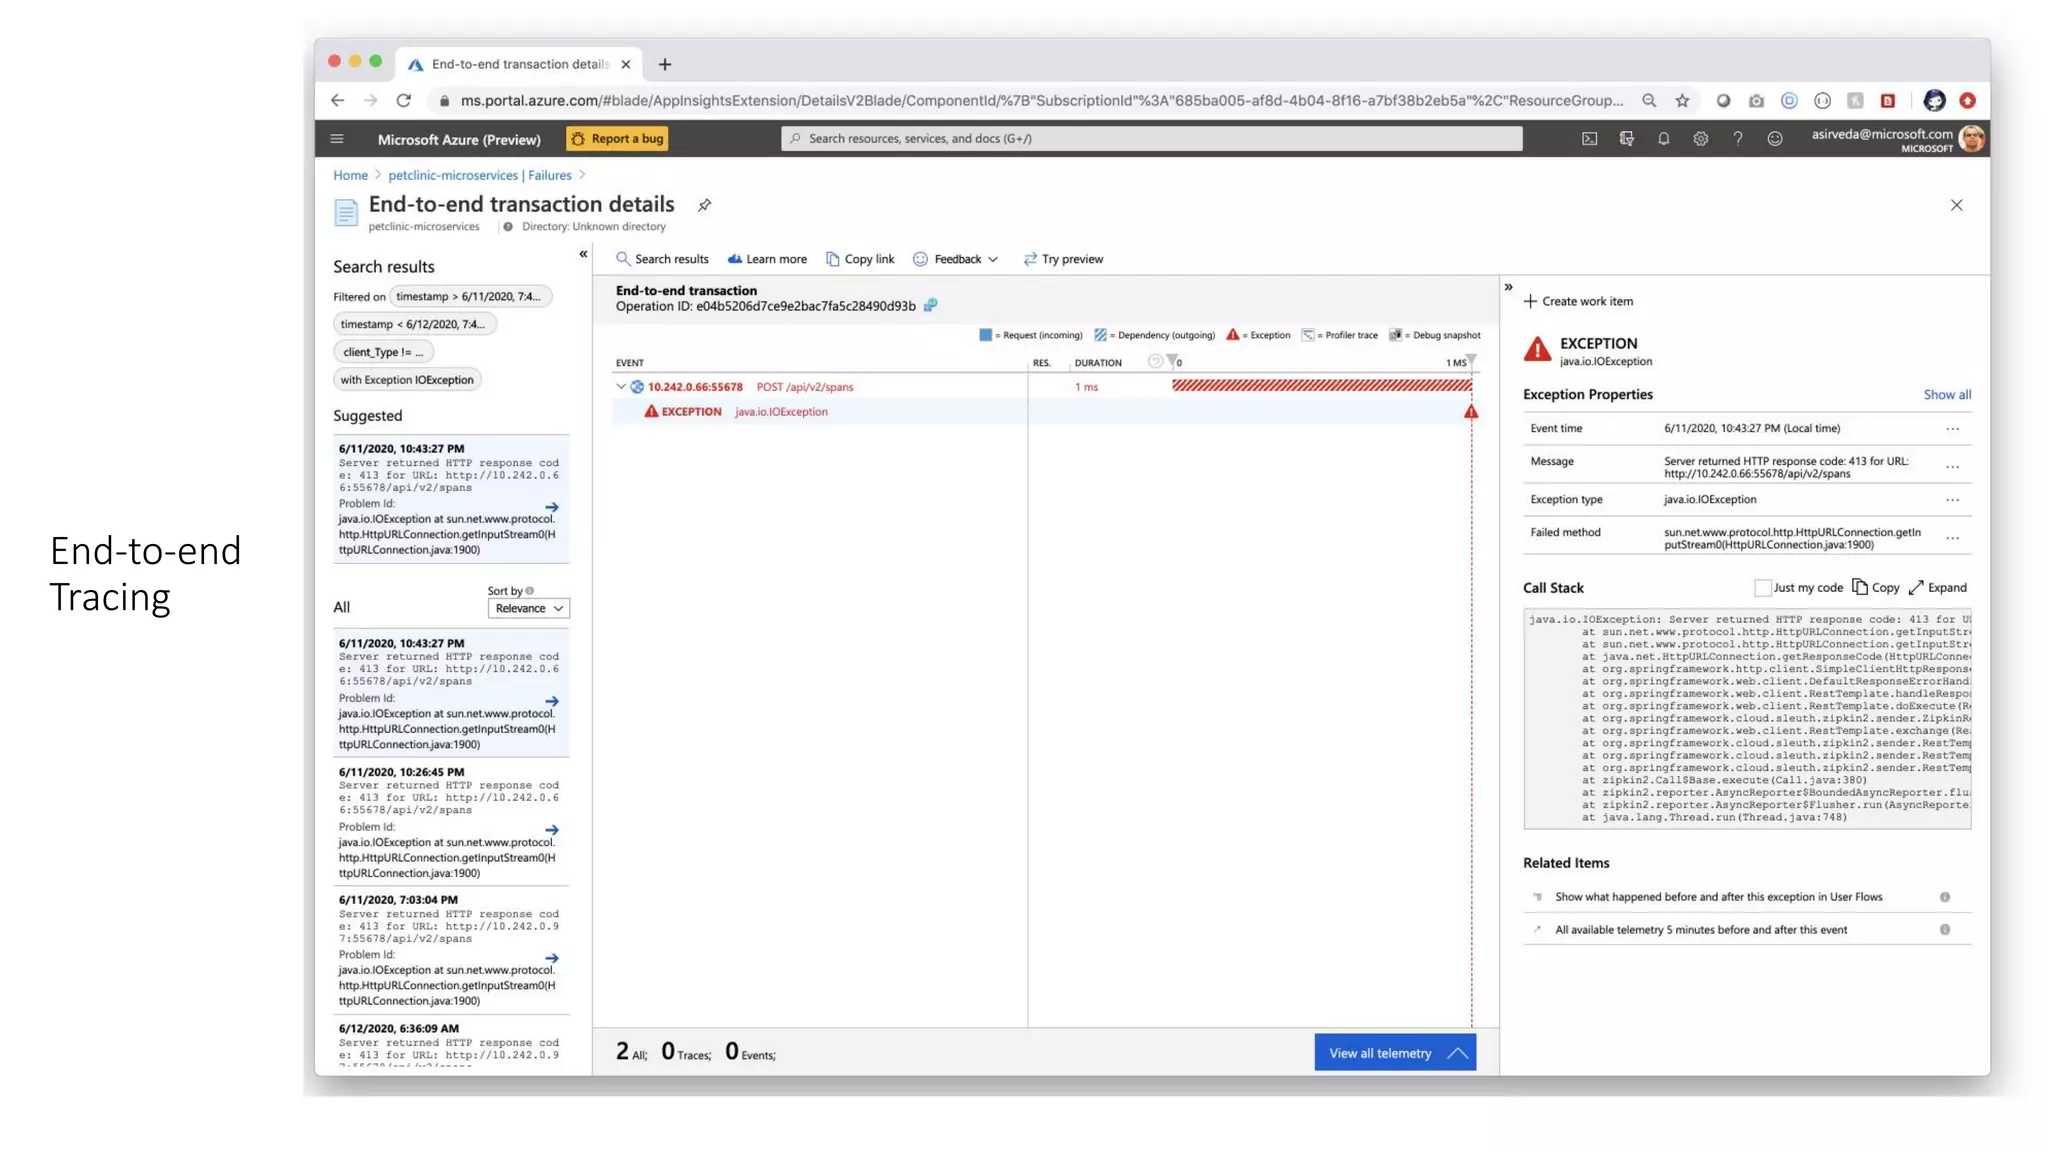This screenshot has width=2048, height=1152.
Task: Collapse the 10.242.0.66:55678 request row
Action: [x=621, y=387]
